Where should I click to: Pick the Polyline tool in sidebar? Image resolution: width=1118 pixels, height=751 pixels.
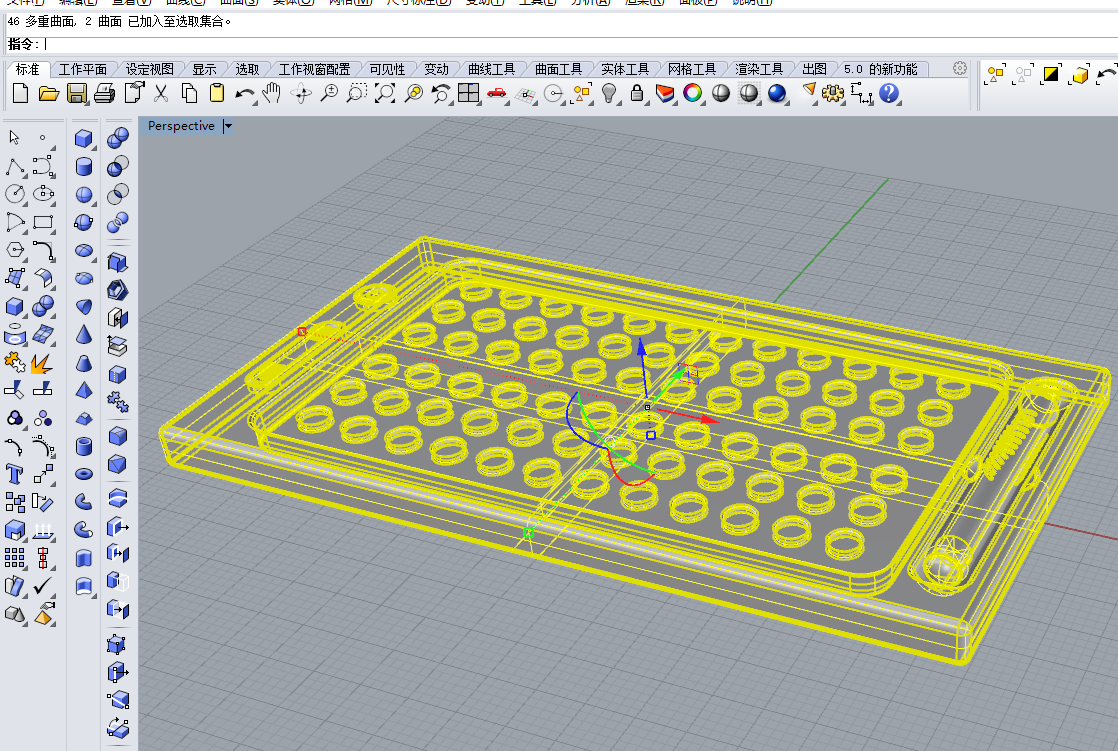pyautogui.click(x=15, y=167)
